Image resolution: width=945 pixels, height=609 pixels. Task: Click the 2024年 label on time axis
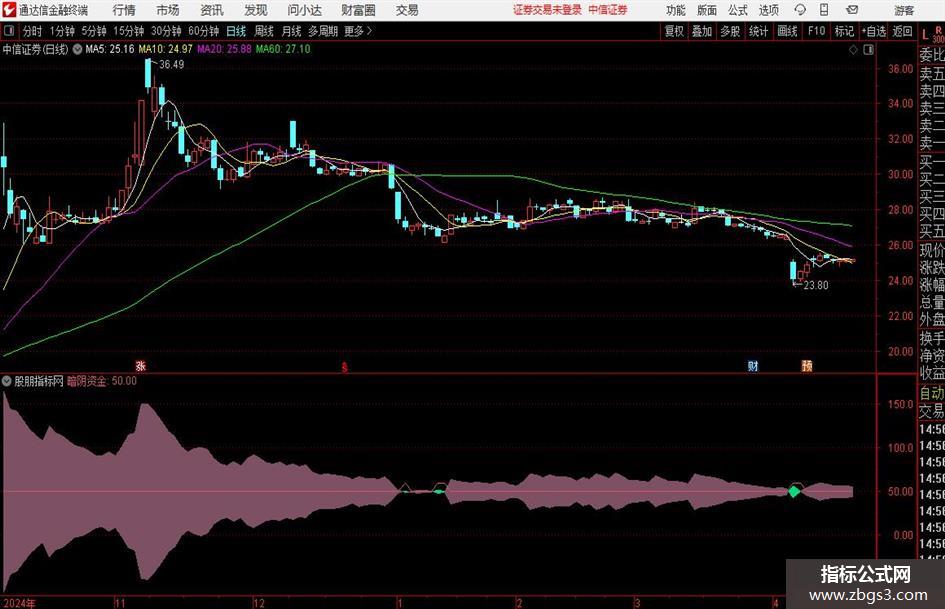[19, 603]
